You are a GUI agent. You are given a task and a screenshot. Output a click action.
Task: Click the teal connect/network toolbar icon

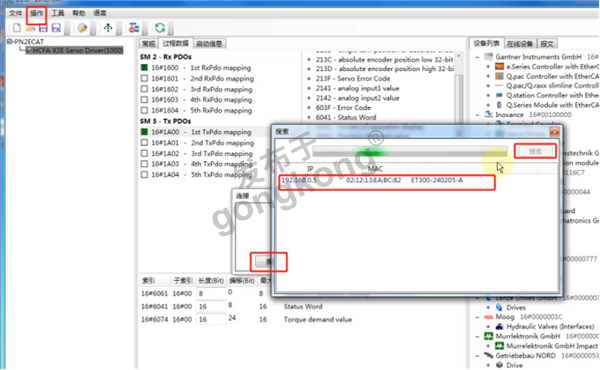point(108,28)
